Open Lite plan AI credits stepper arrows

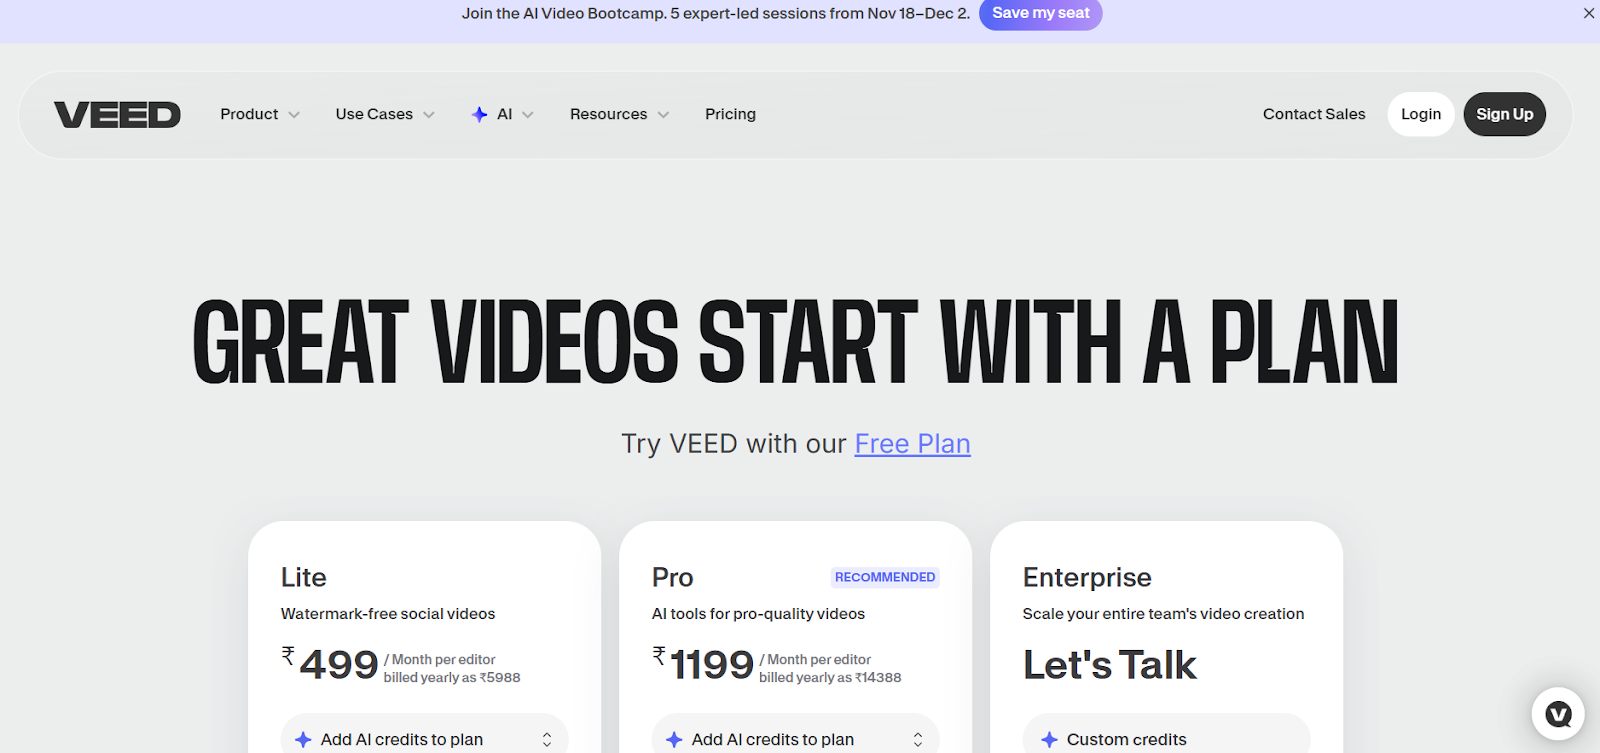point(547,740)
